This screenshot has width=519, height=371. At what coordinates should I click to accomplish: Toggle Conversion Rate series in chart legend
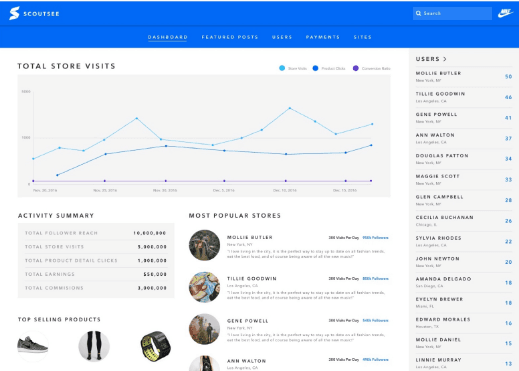(371, 68)
